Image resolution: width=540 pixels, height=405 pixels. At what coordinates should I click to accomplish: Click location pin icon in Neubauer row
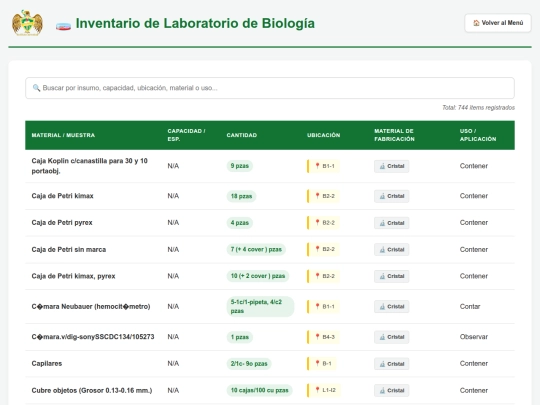(x=318, y=306)
